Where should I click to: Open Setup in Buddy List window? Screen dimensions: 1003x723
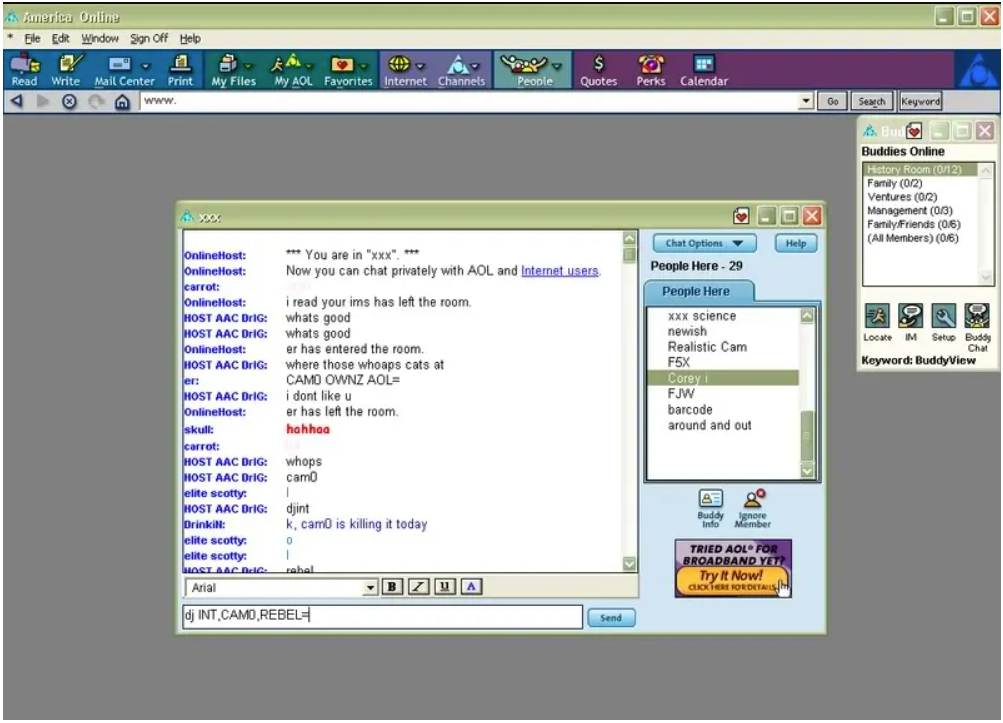coord(944,322)
